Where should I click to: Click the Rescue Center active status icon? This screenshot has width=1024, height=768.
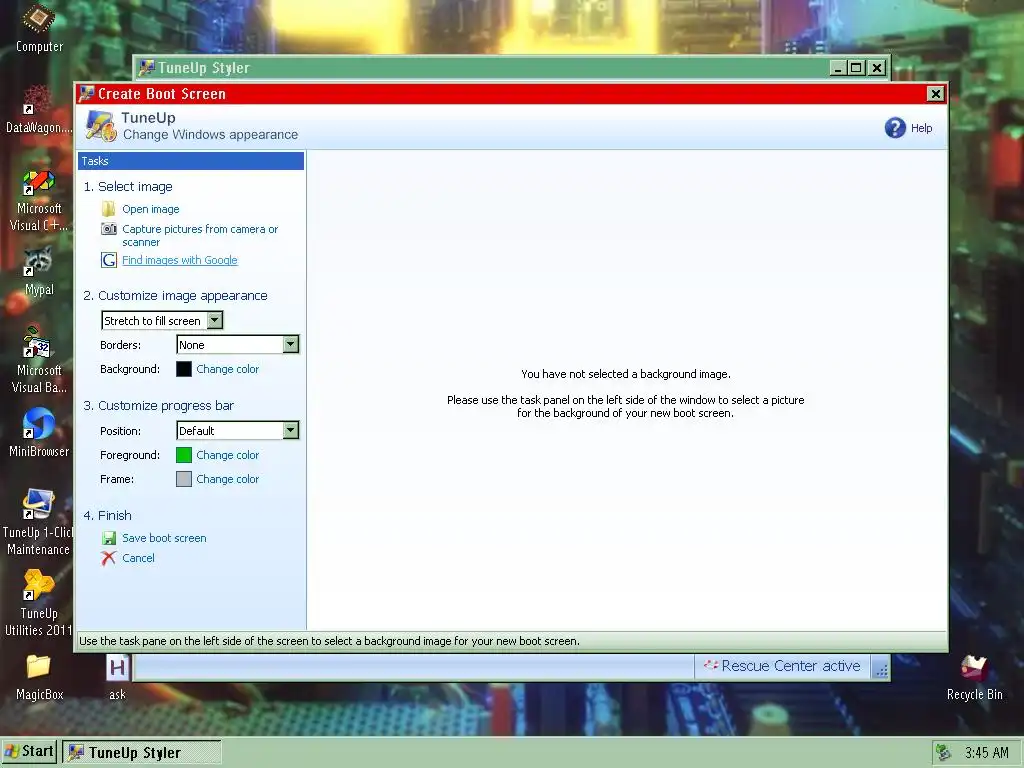(711, 665)
